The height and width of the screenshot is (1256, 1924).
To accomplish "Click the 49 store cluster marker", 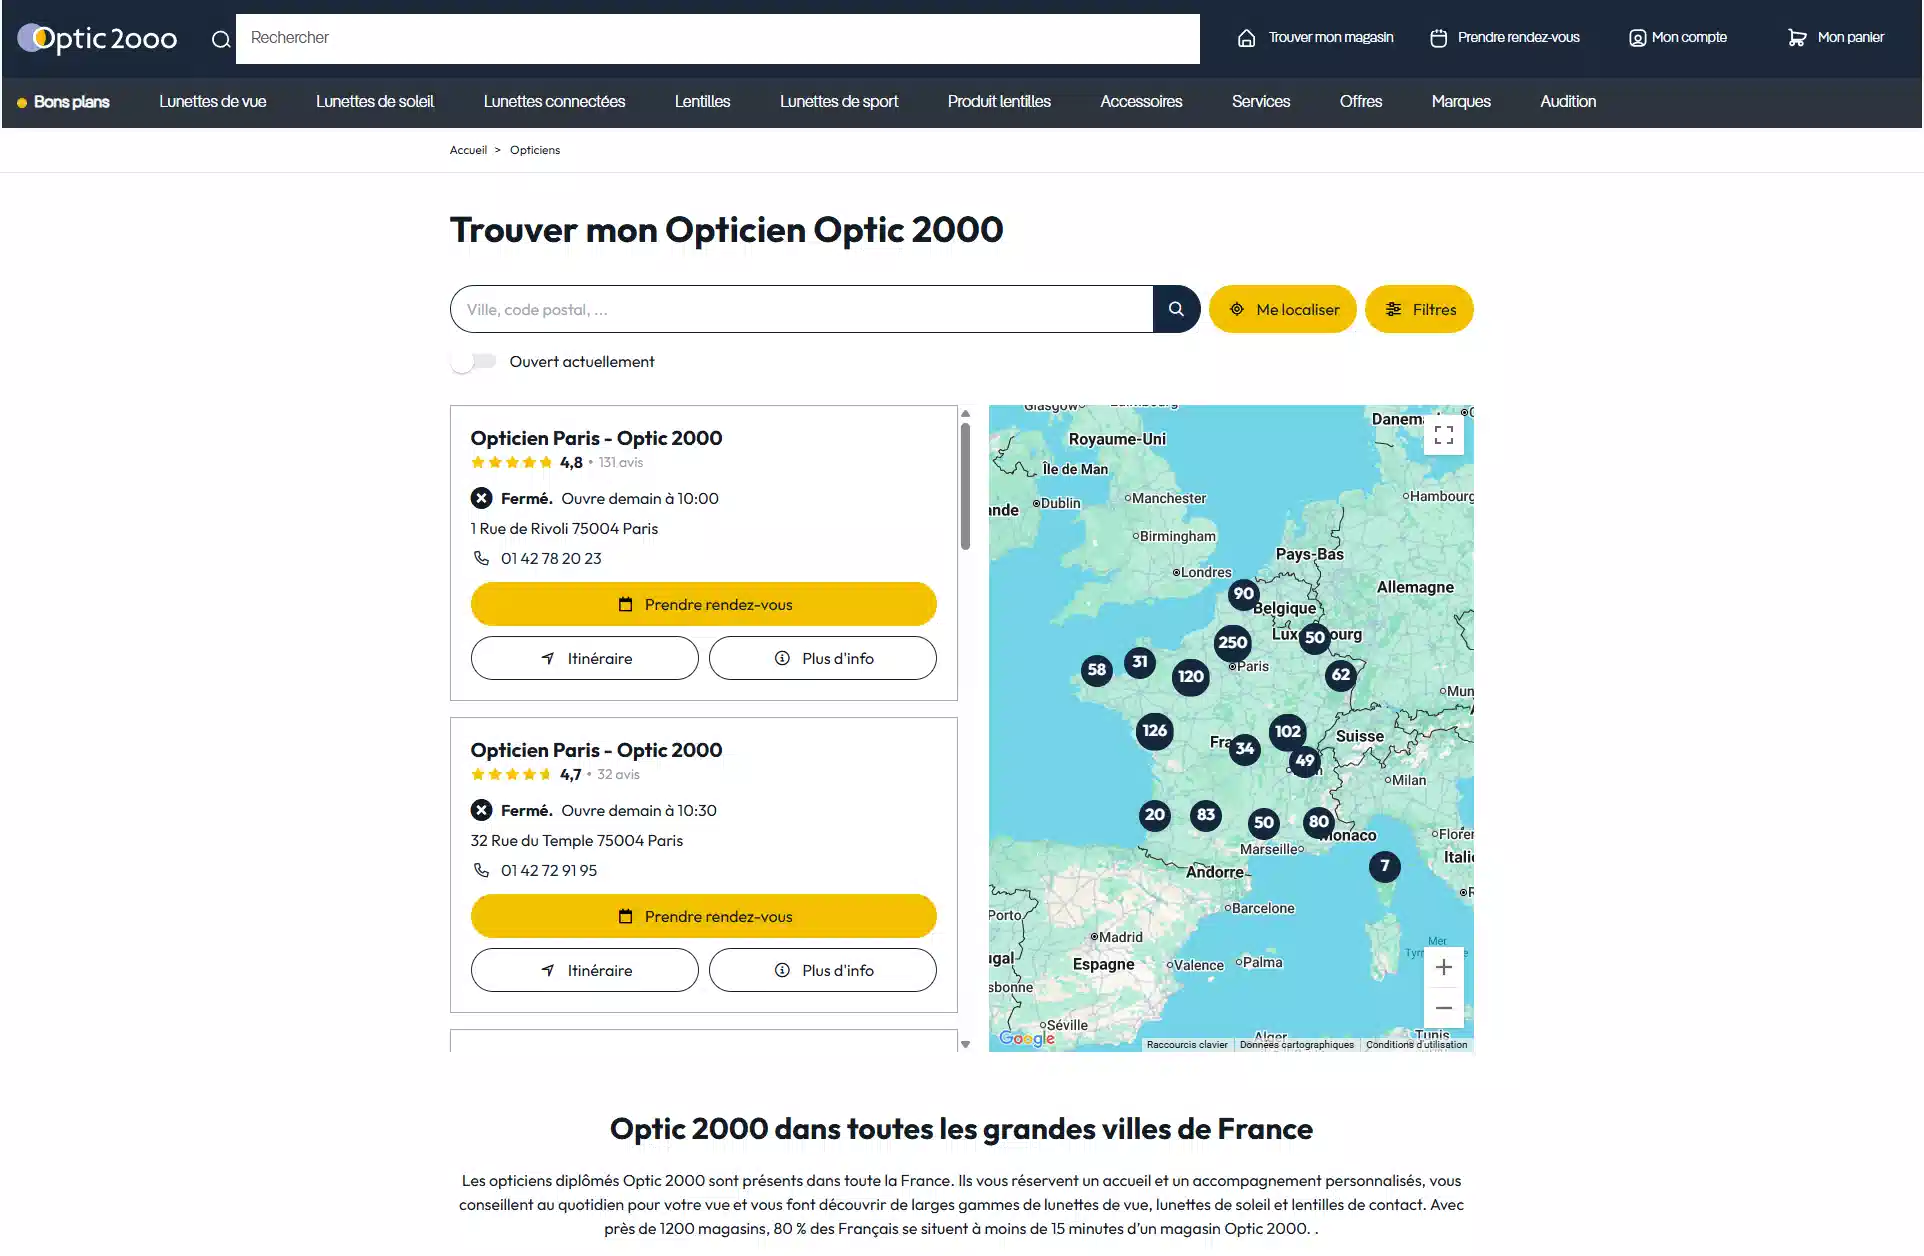I will pyautogui.click(x=1305, y=761).
